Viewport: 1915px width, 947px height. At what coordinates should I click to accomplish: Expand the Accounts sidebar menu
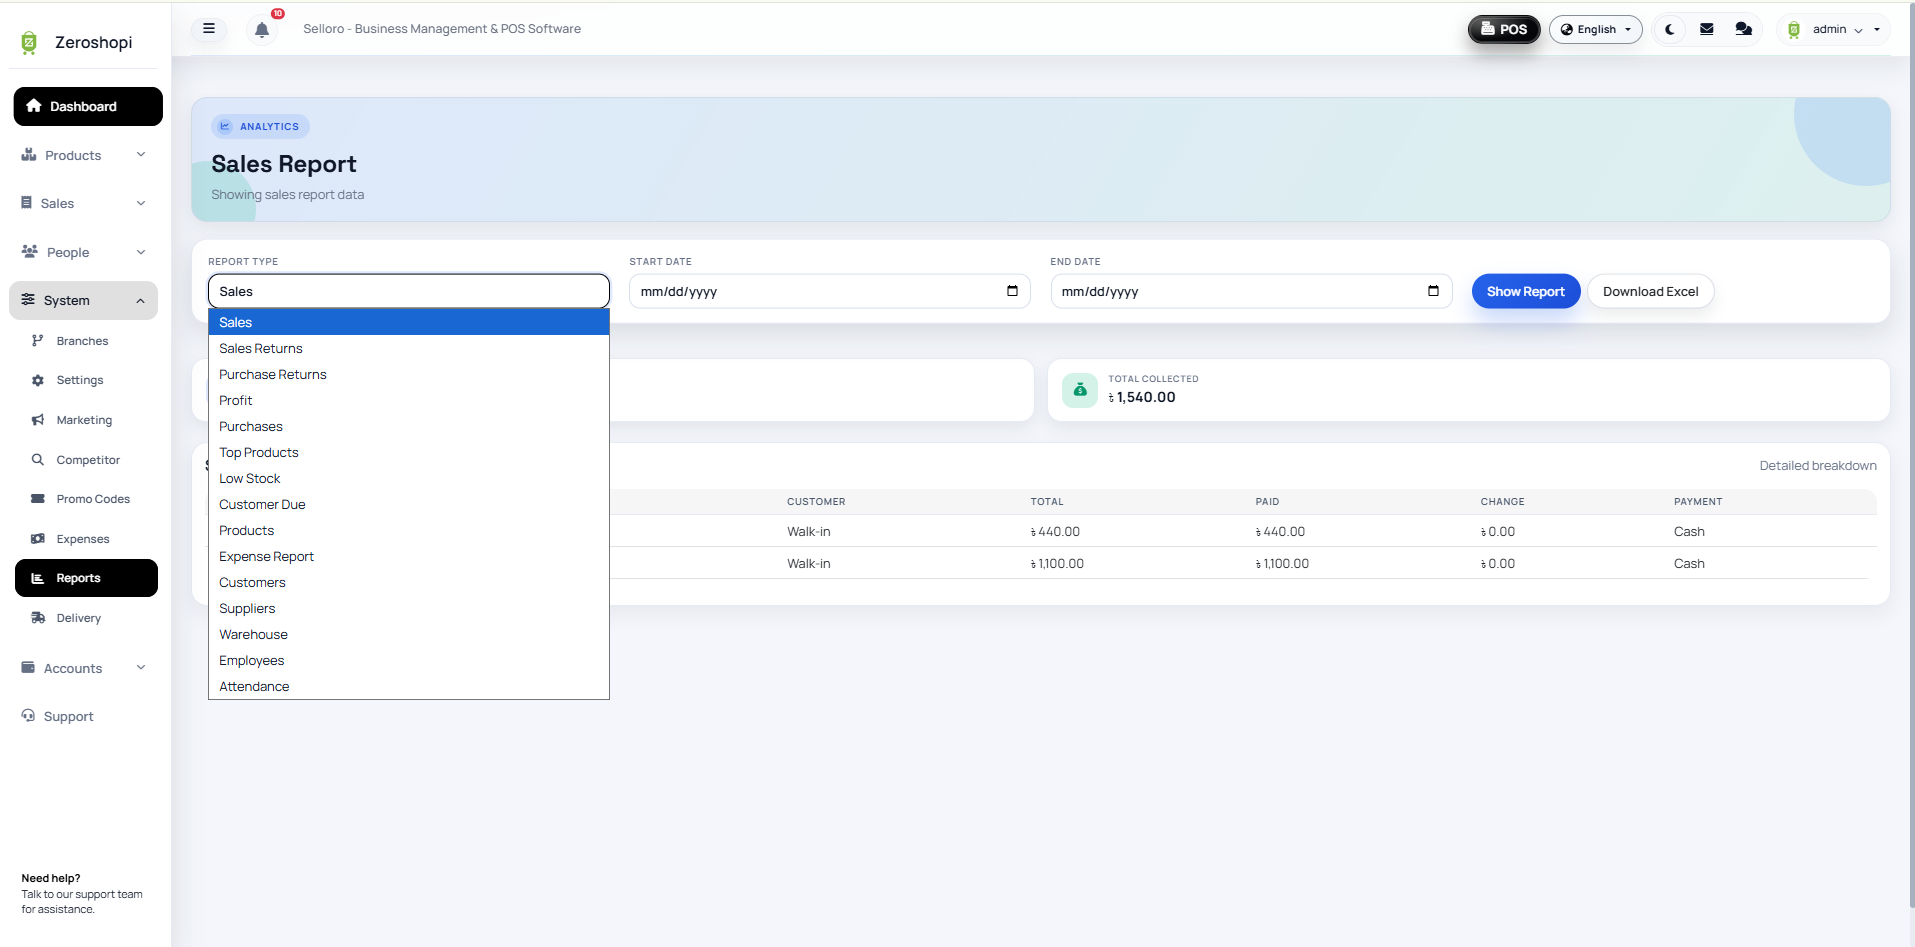point(84,668)
